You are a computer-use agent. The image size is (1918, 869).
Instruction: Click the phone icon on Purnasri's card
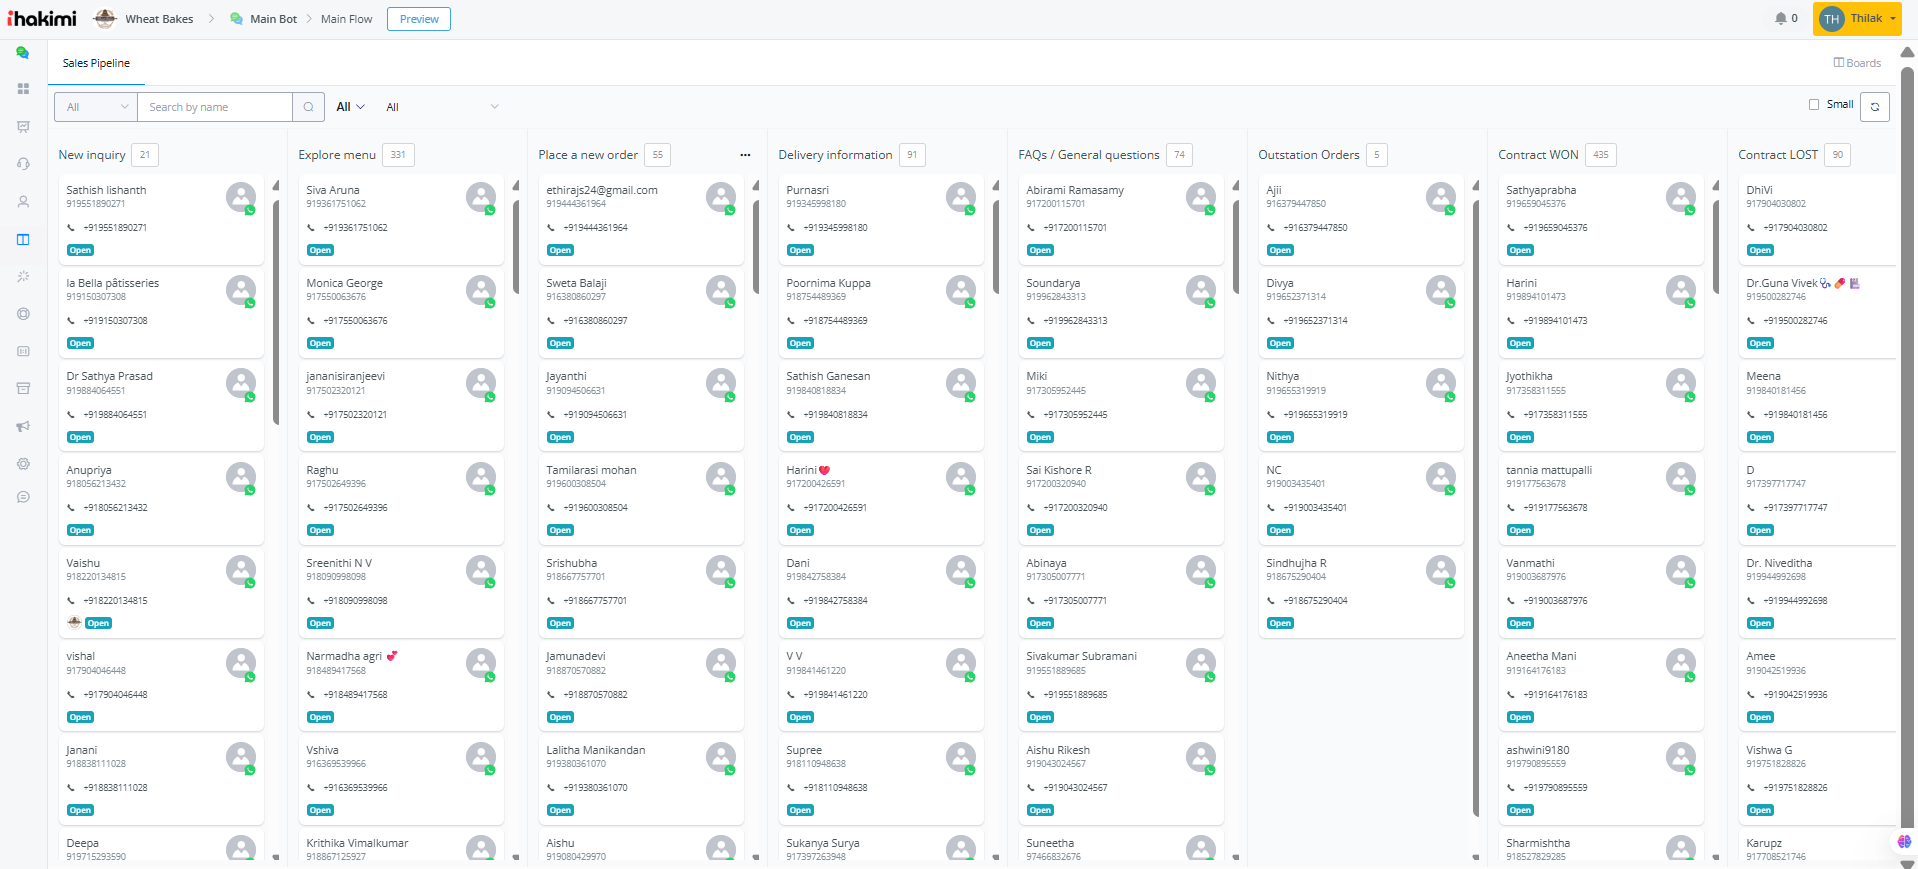pos(791,228)
